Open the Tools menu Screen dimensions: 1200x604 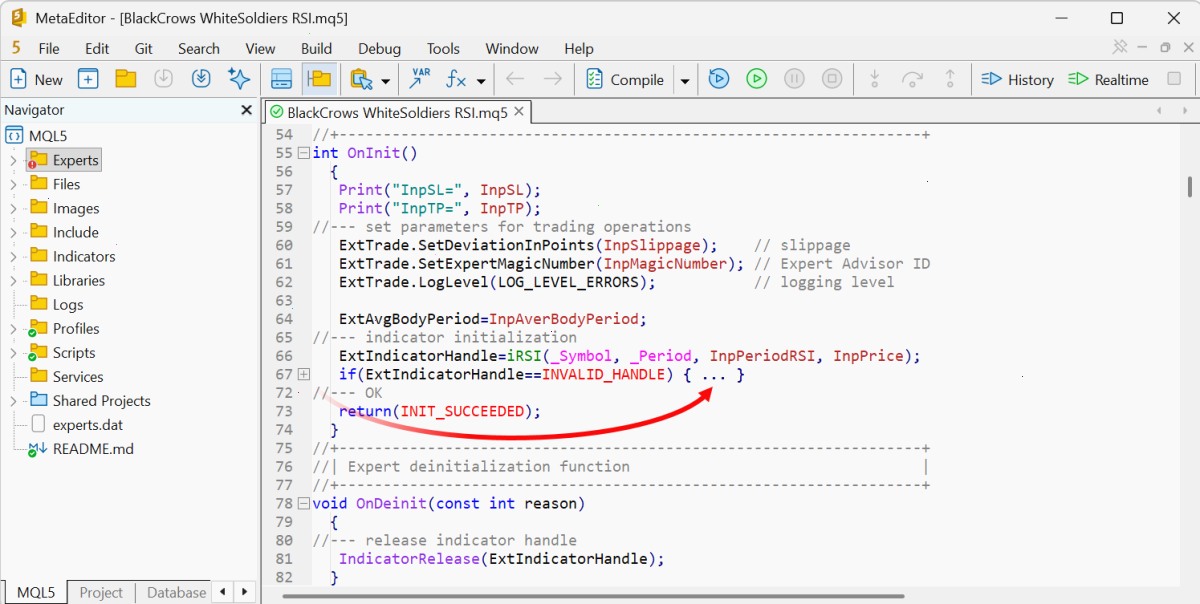coord(443,48)
